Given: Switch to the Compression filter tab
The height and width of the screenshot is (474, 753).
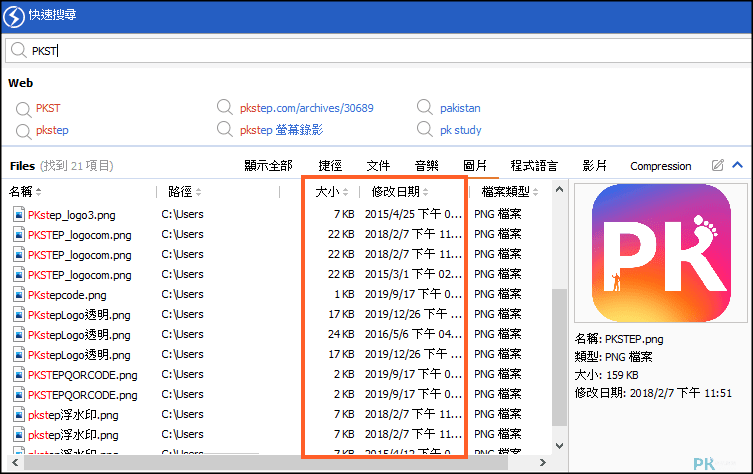Looking at the screenshot, I should 660,166.
